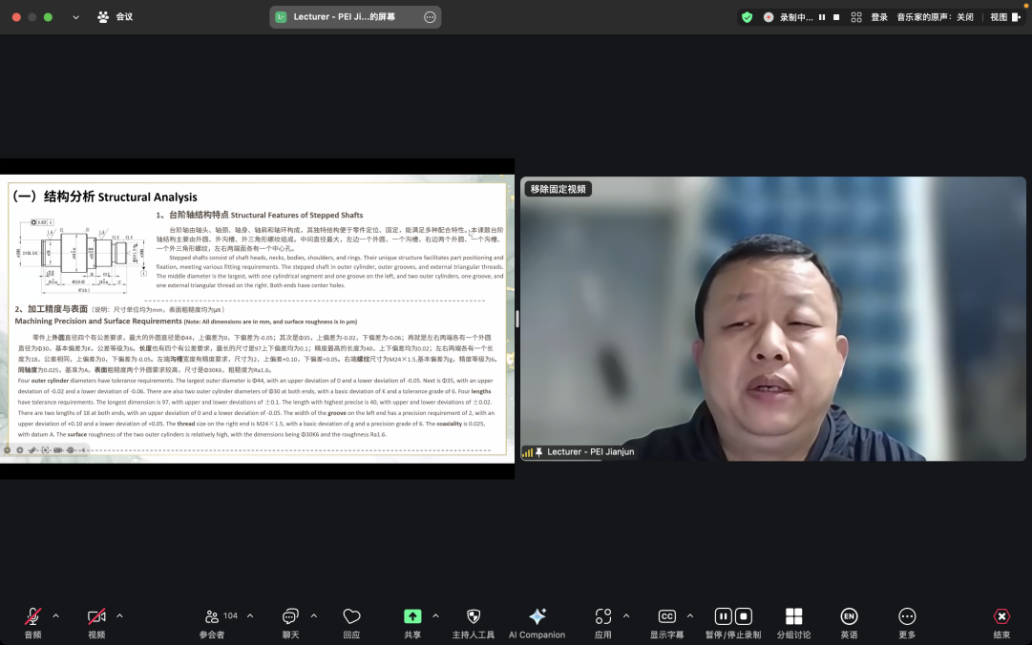Click the green security shield in top bar
This screenshot has height=645, width=1032.
pyautogui.click(x=746, y=17)
